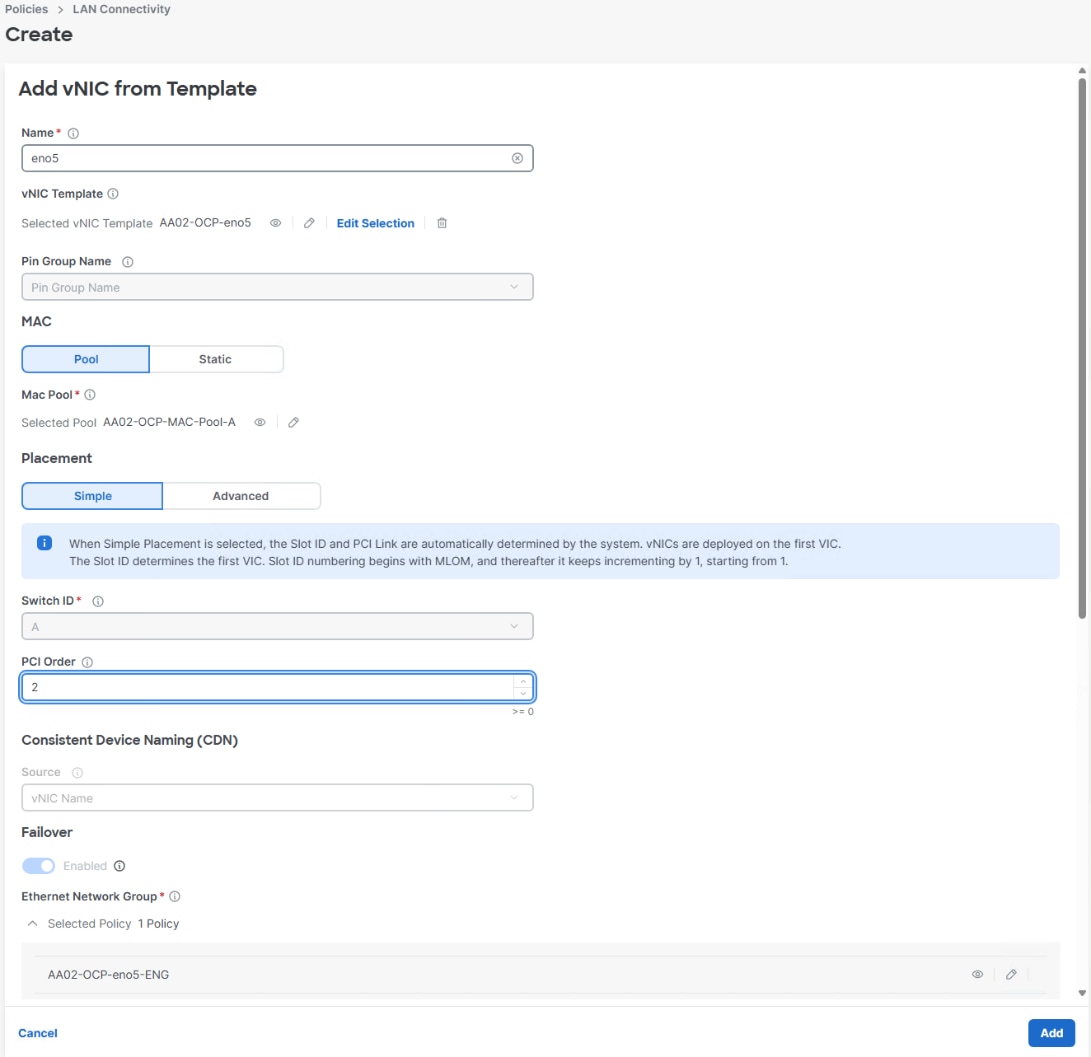Click the Add button
The height and width of the screenshot is (1057, 1091).
pyautogui.click(x=1051, y=1033)
